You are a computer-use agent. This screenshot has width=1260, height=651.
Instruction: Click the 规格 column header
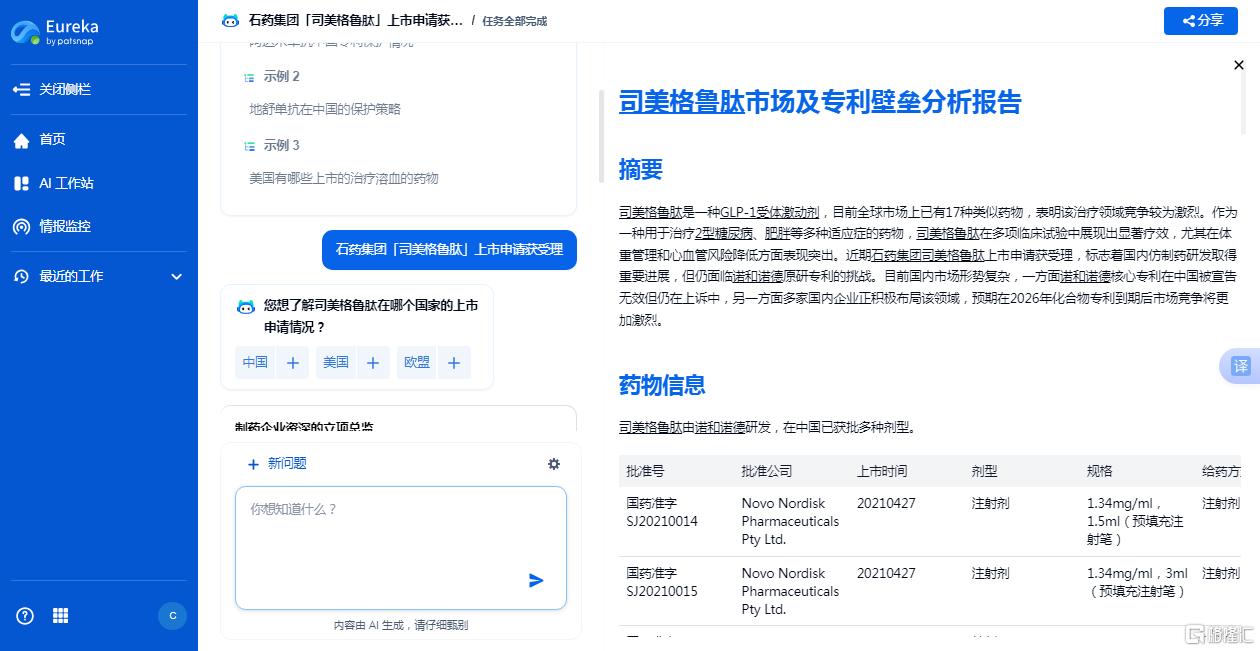tap(1099, 471)
